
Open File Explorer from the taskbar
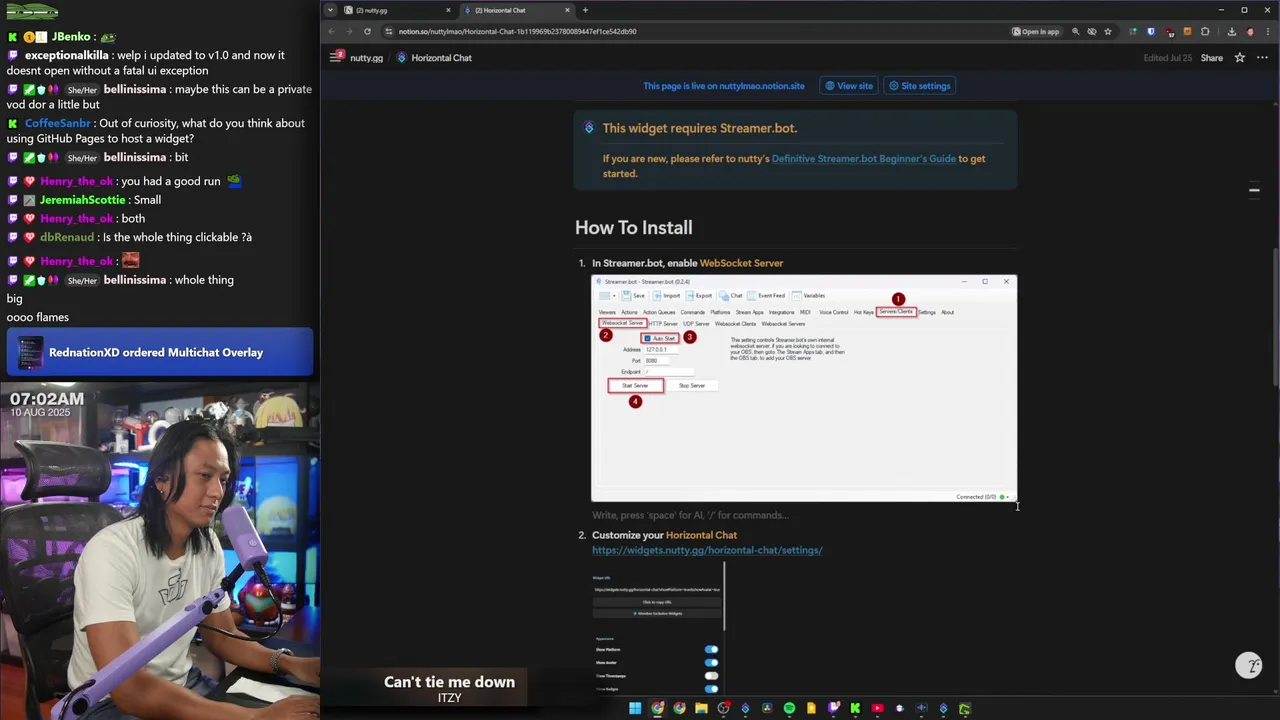tap(702, 708)
